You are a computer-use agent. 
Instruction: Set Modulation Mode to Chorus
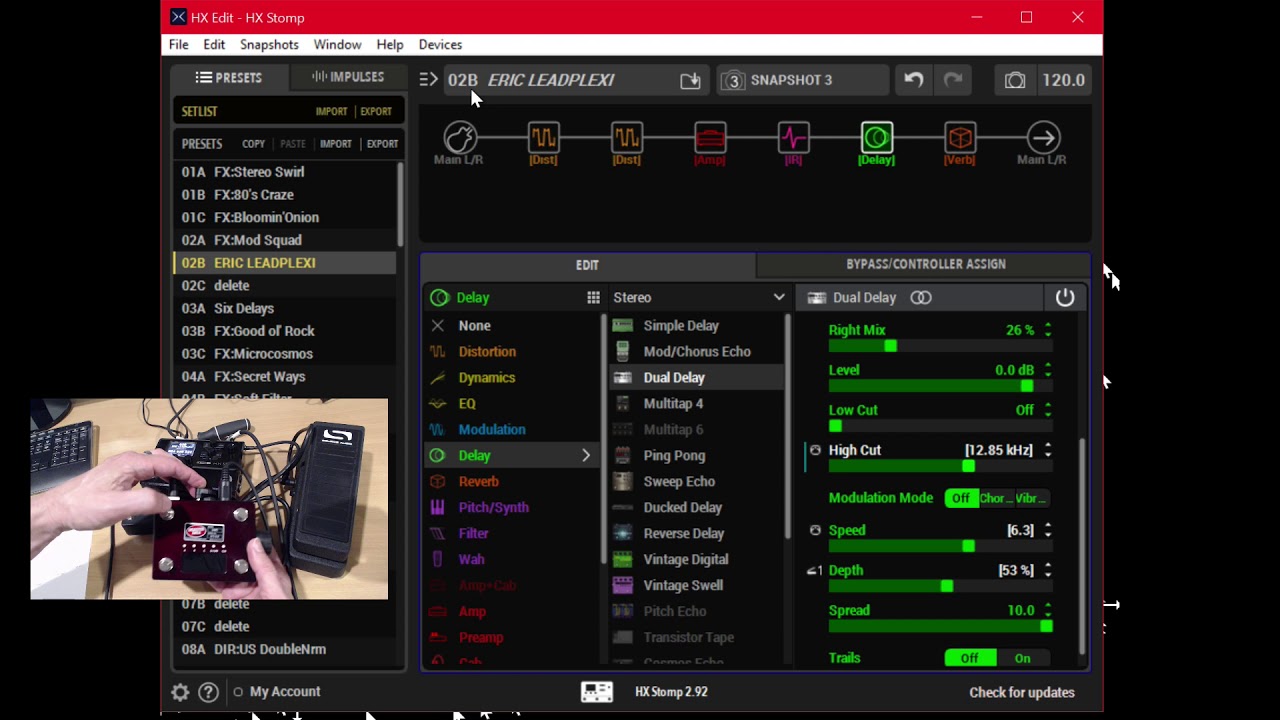995,498
